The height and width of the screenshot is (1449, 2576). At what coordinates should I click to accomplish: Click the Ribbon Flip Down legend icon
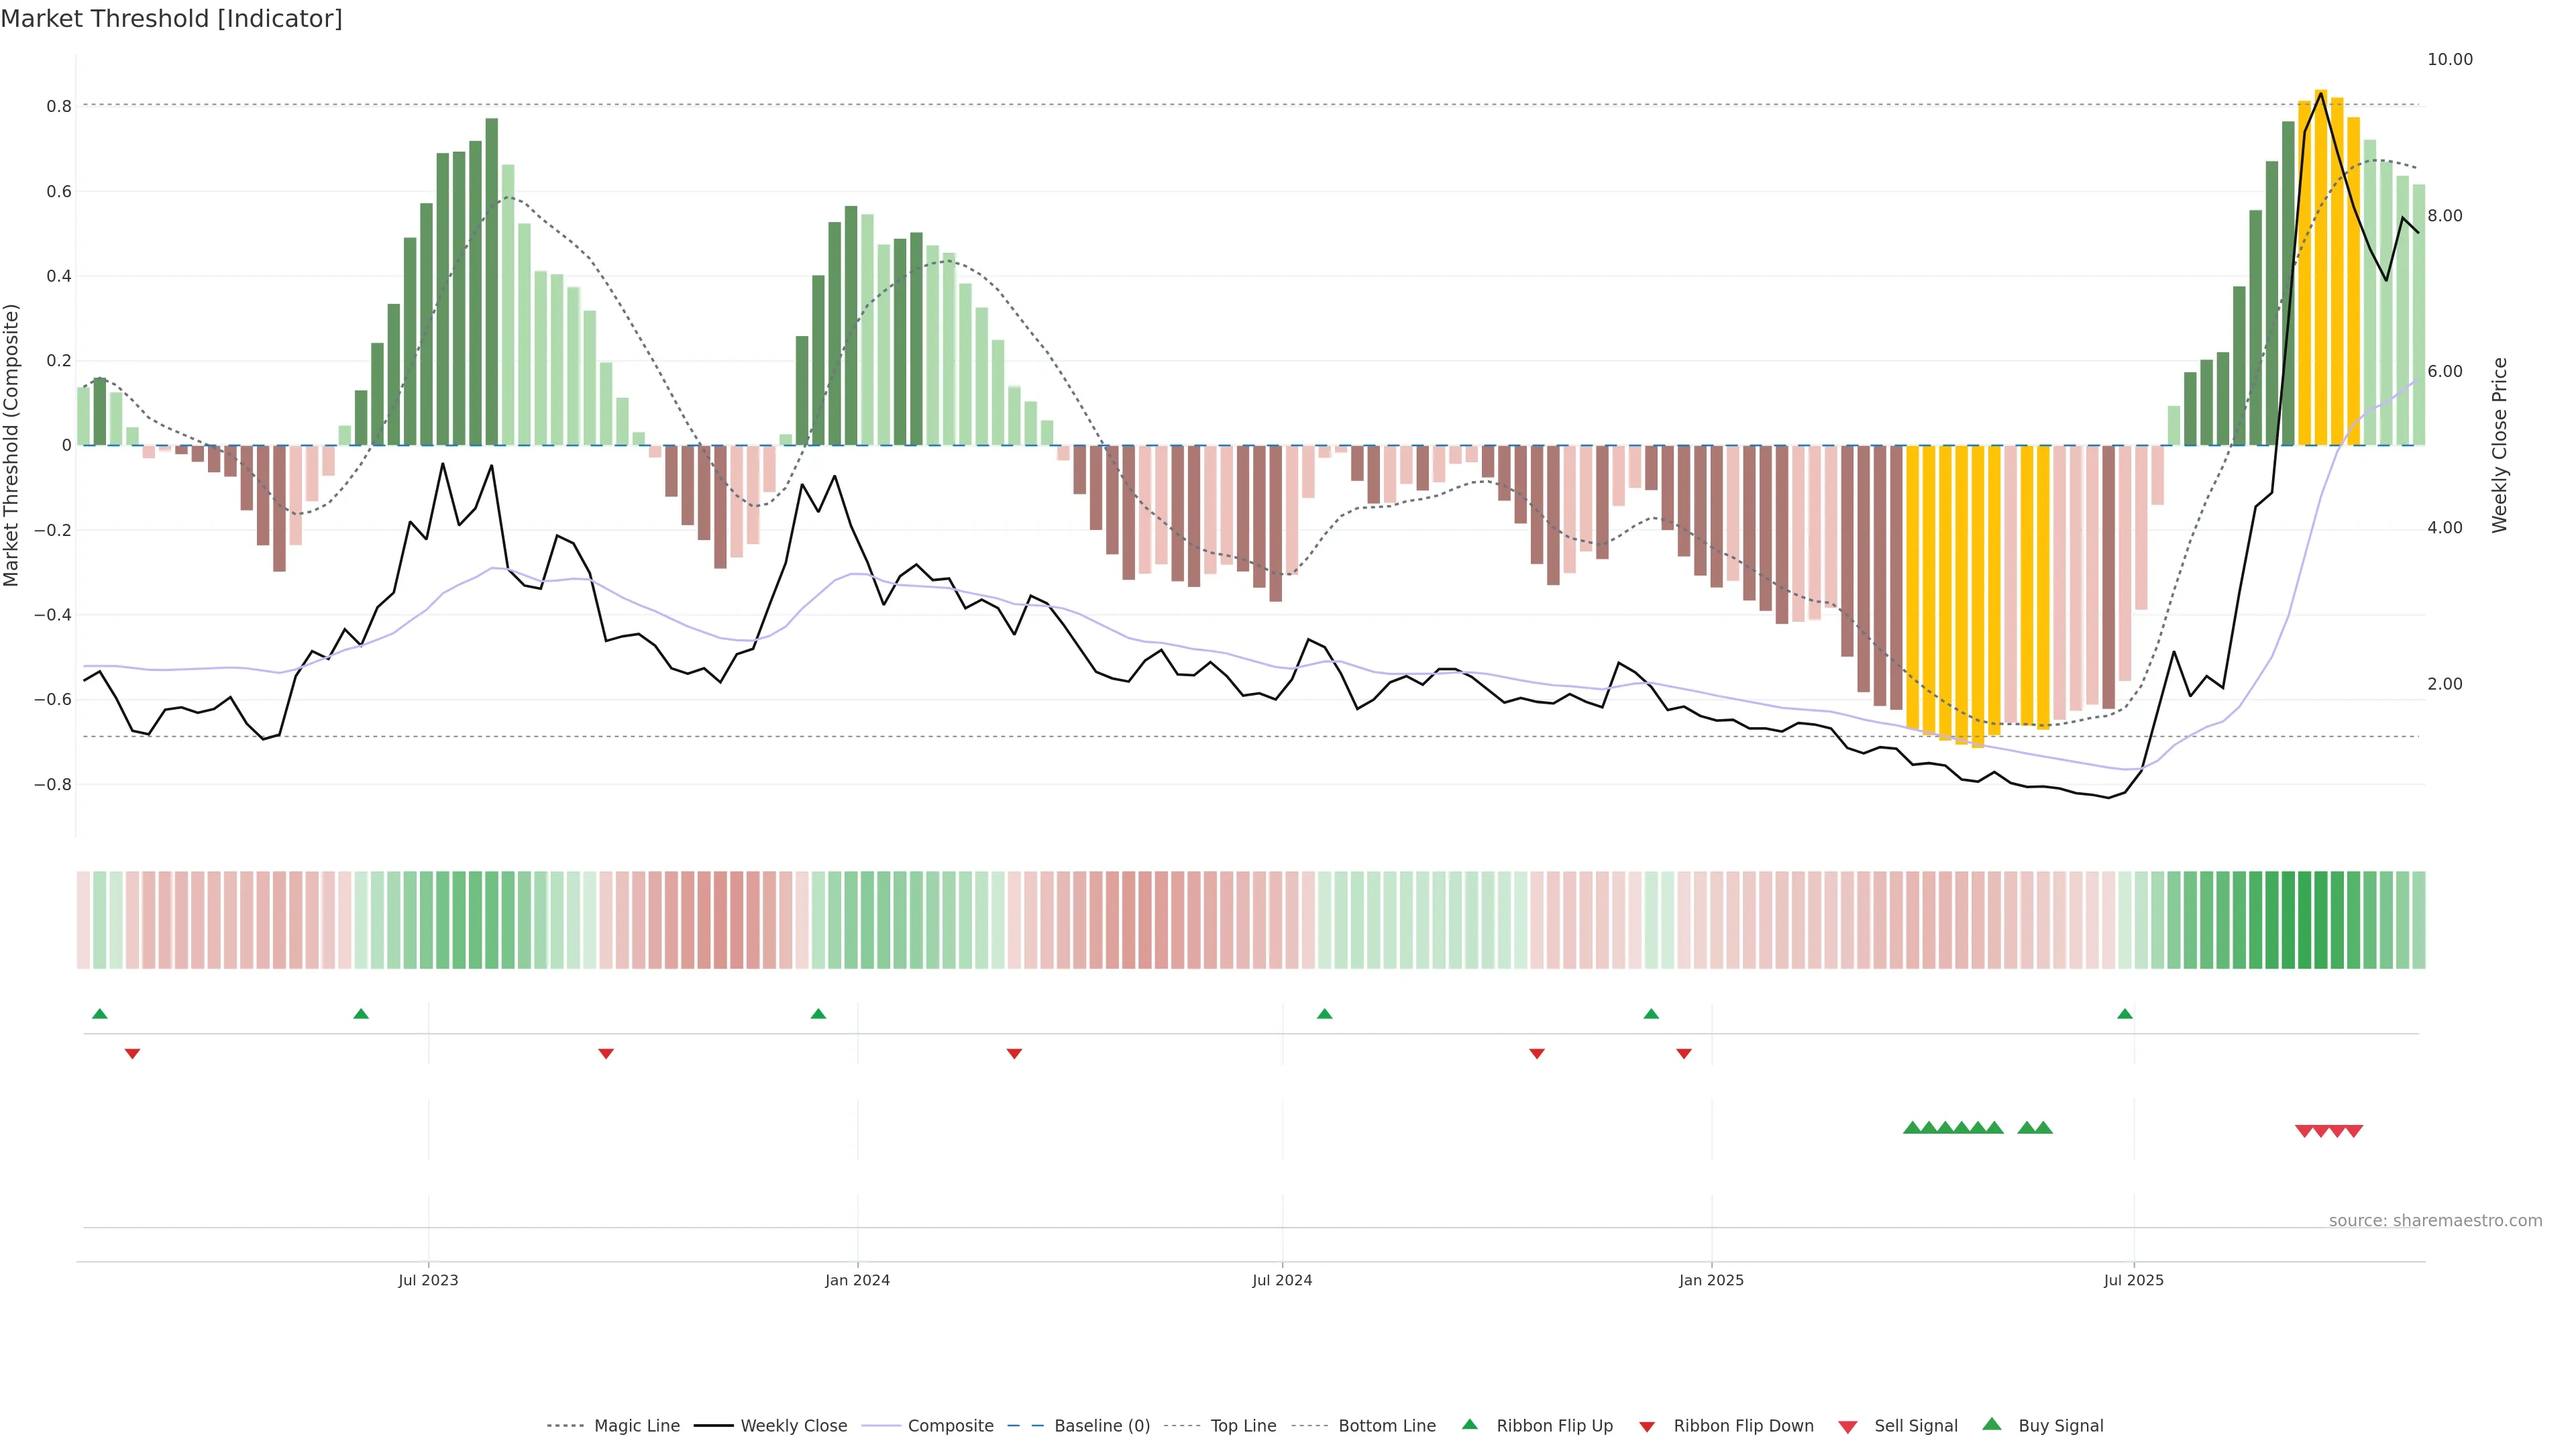[1646, 1427]
